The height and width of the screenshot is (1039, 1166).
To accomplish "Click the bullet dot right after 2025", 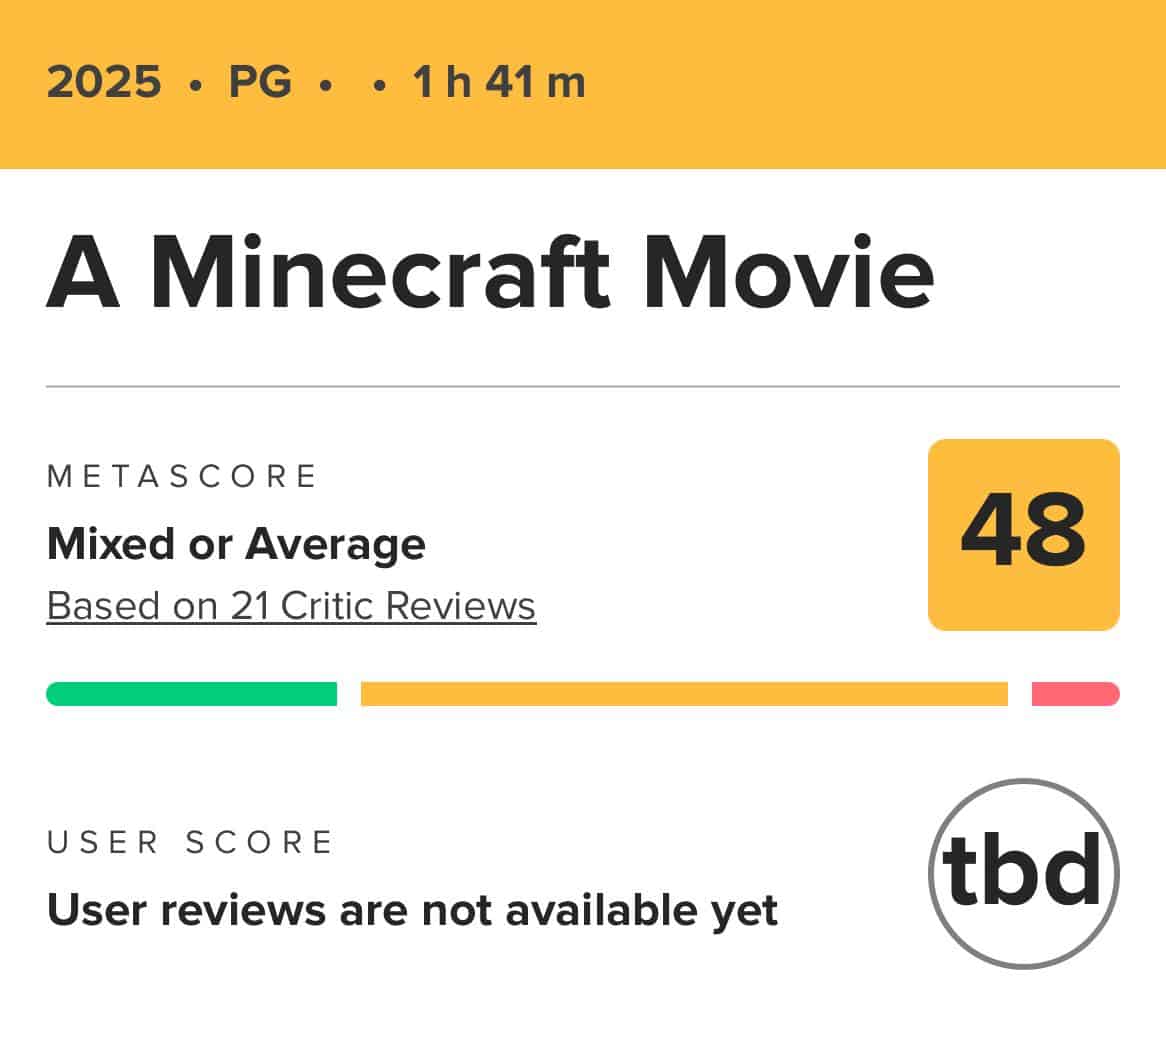I will click(196, 86).
